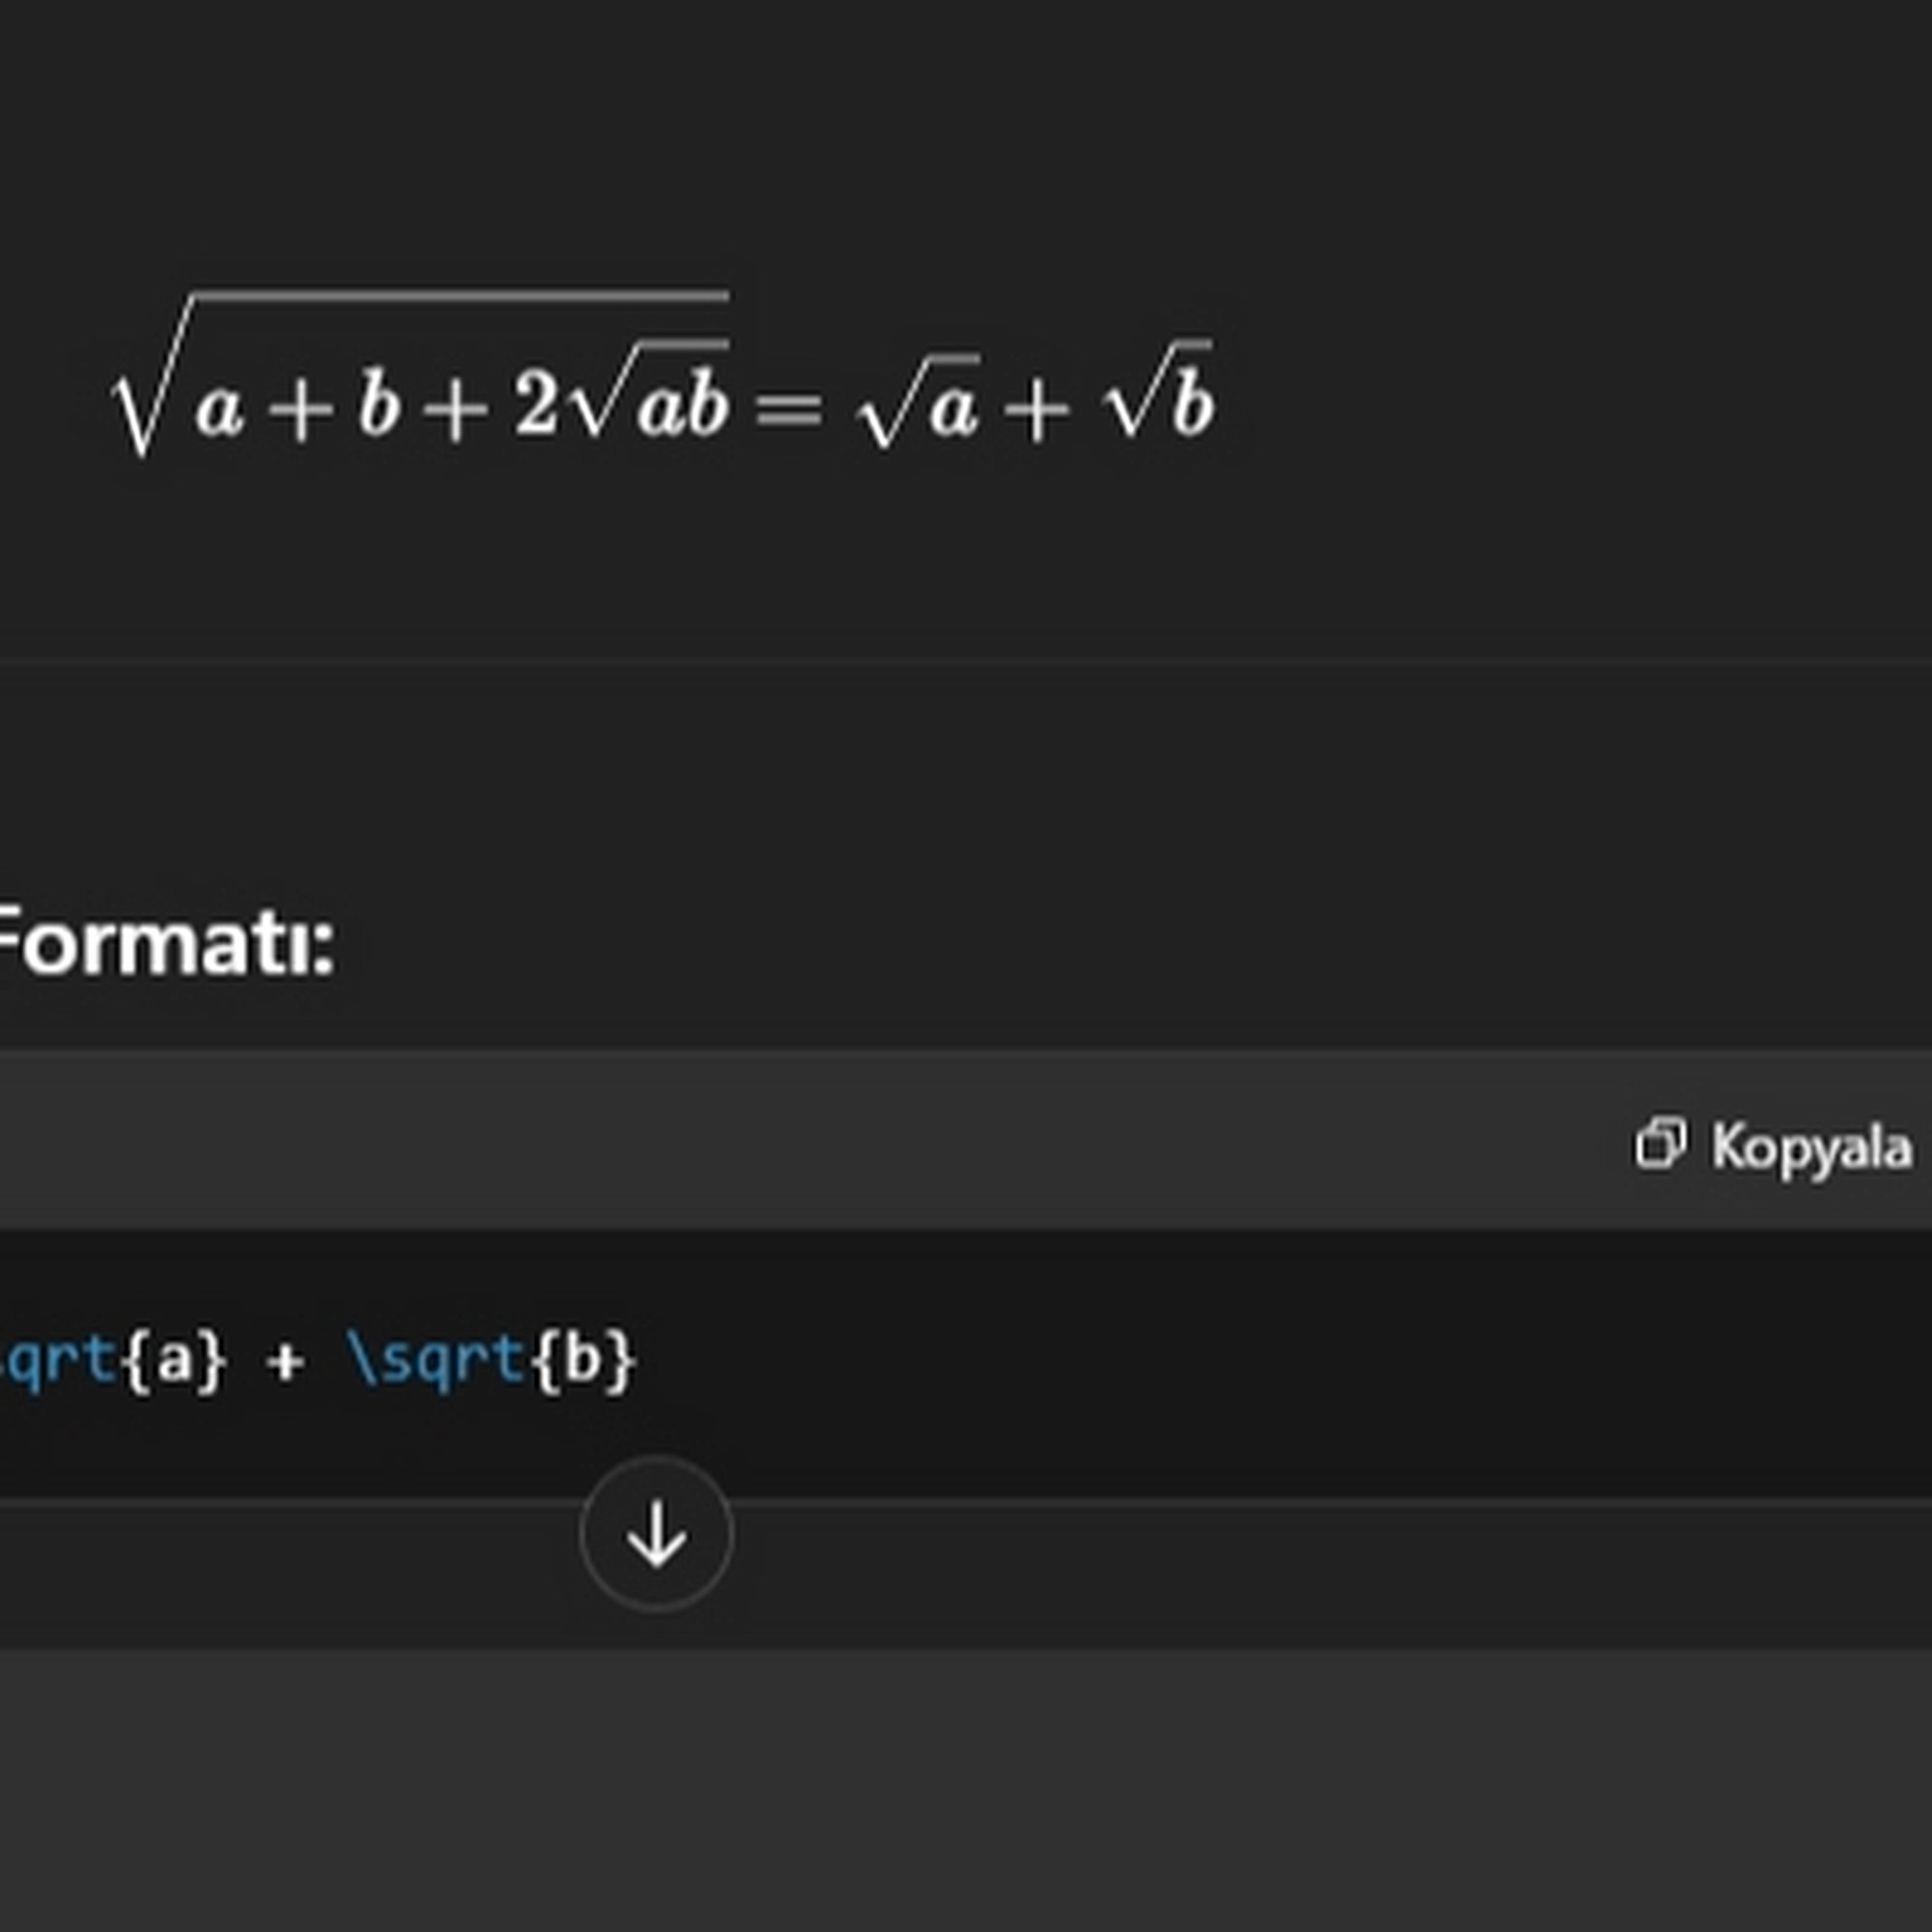Image resolution: width=1932 pixels, height=1932 pixels.
Task: Click the blue \sqrt token before {b}
Action: point(436,1360)
